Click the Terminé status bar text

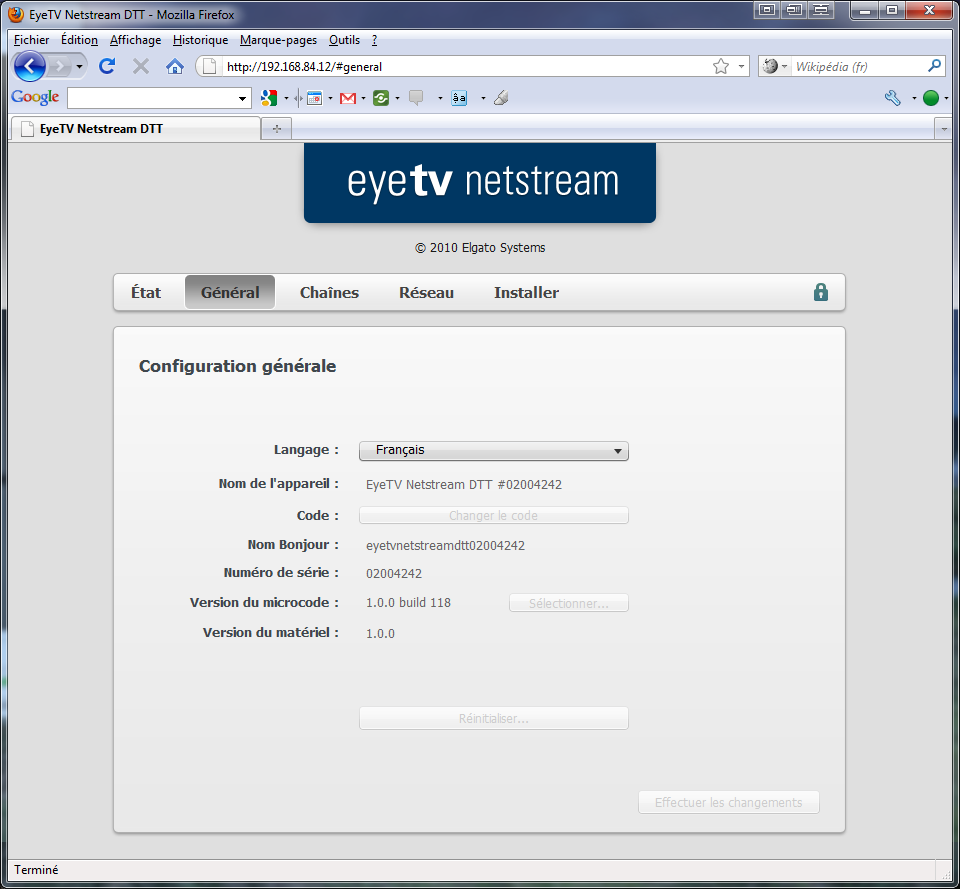(x=36, y=869)
